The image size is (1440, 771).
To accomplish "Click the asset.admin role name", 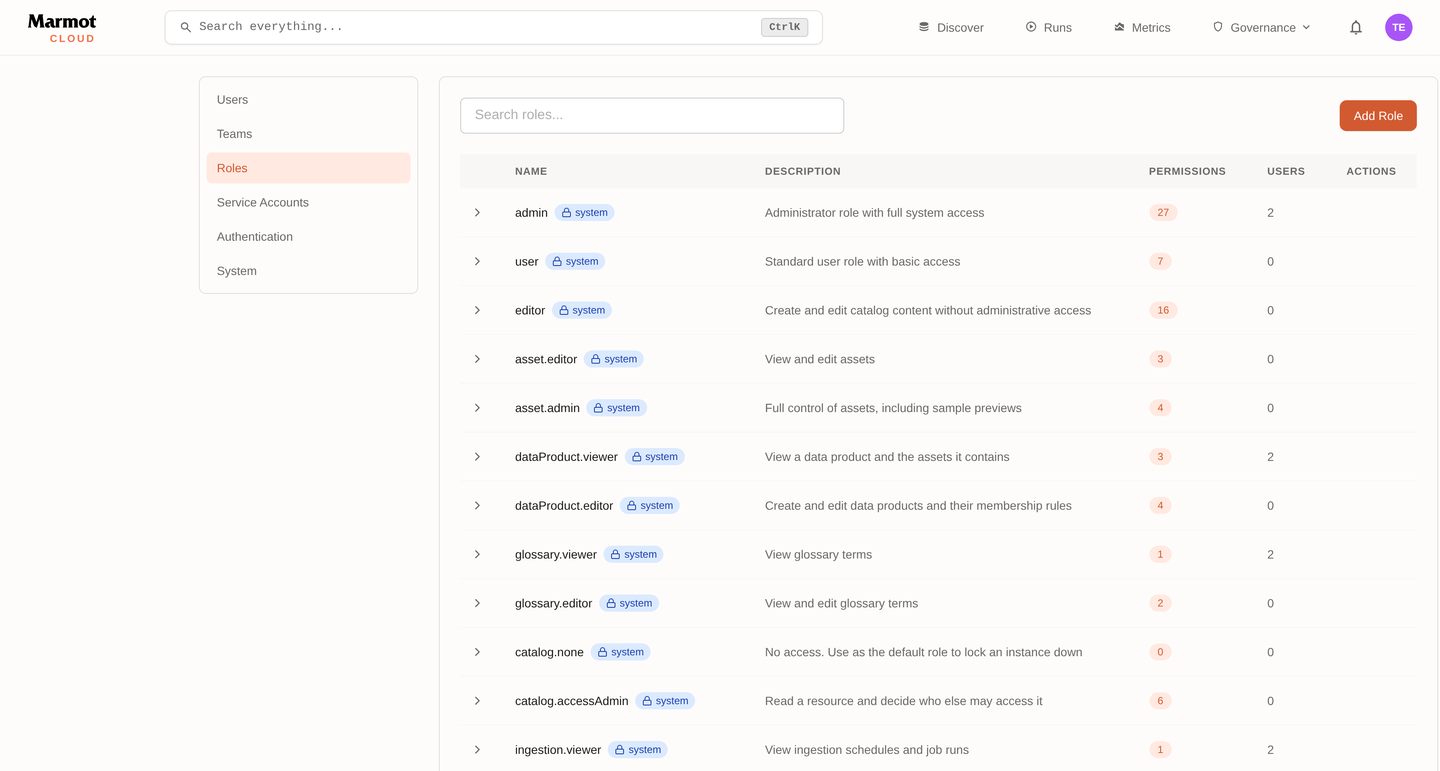I will click(547, 408).
